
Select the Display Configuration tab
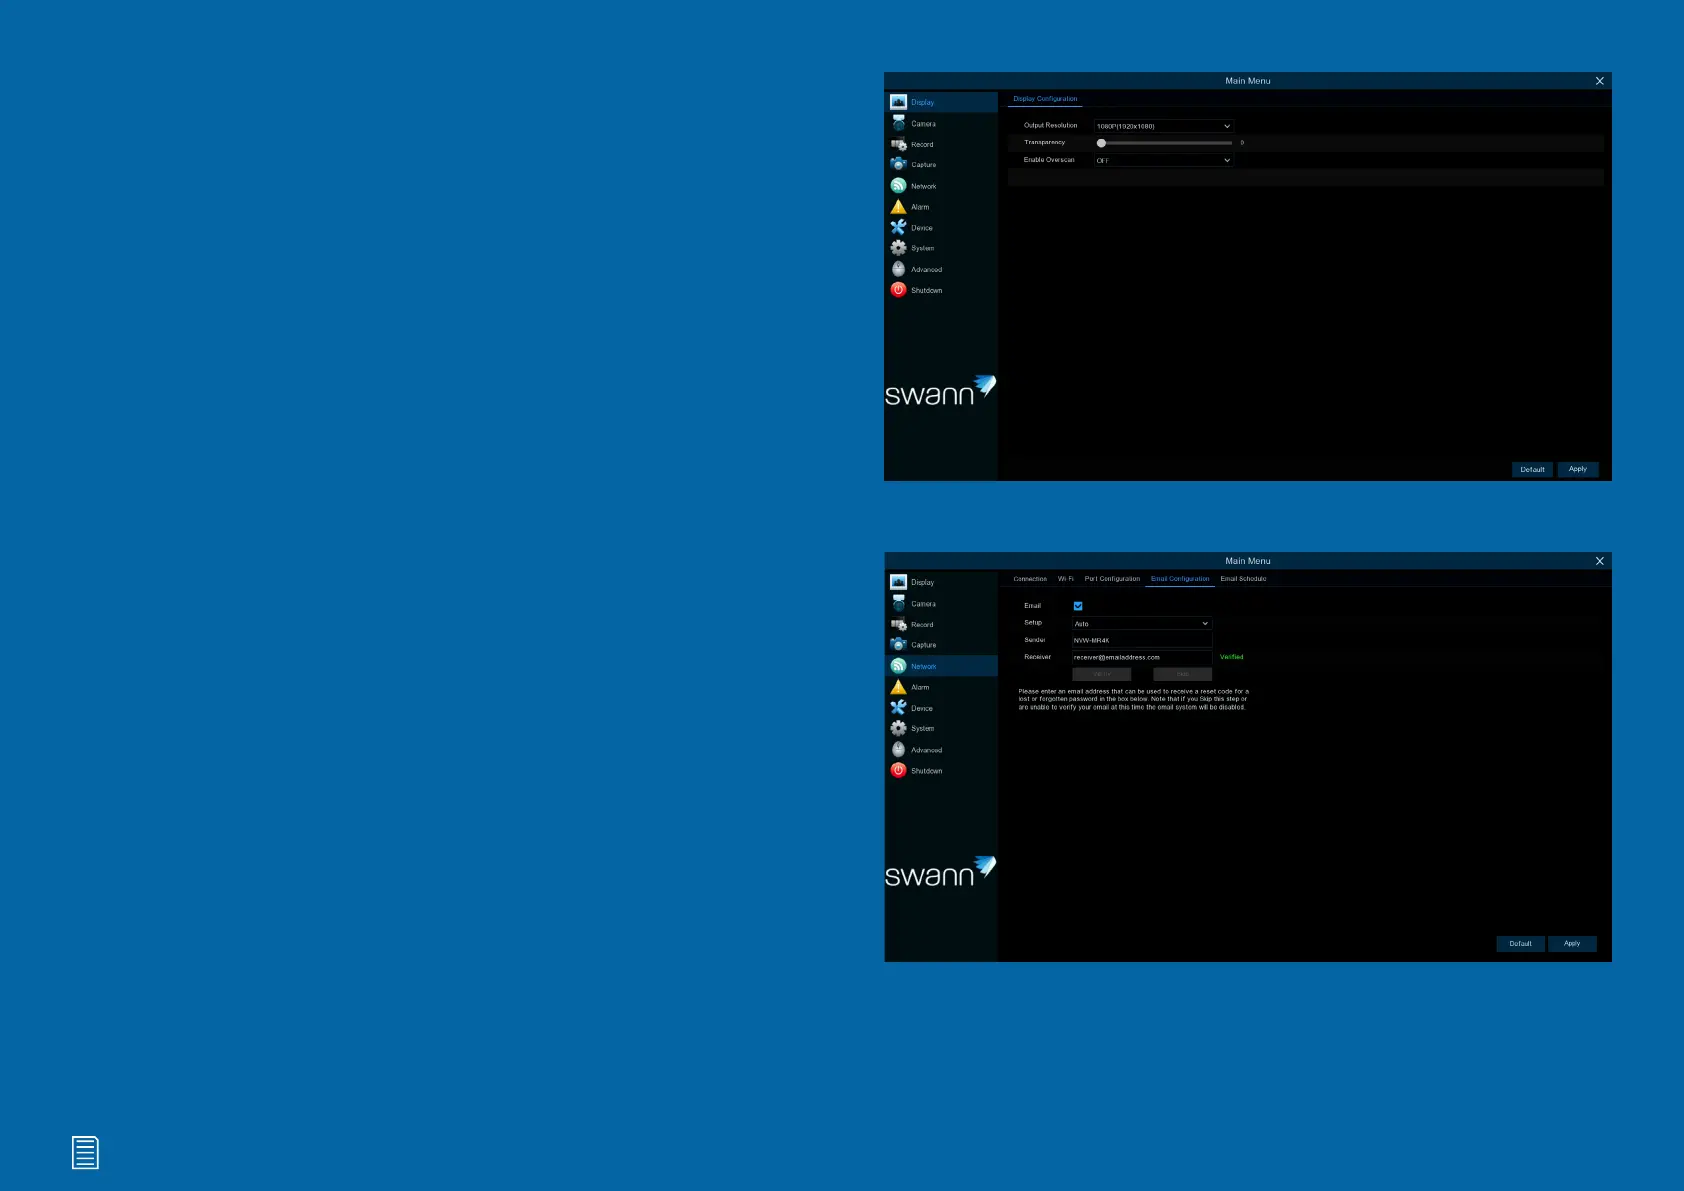(1045, 99)
